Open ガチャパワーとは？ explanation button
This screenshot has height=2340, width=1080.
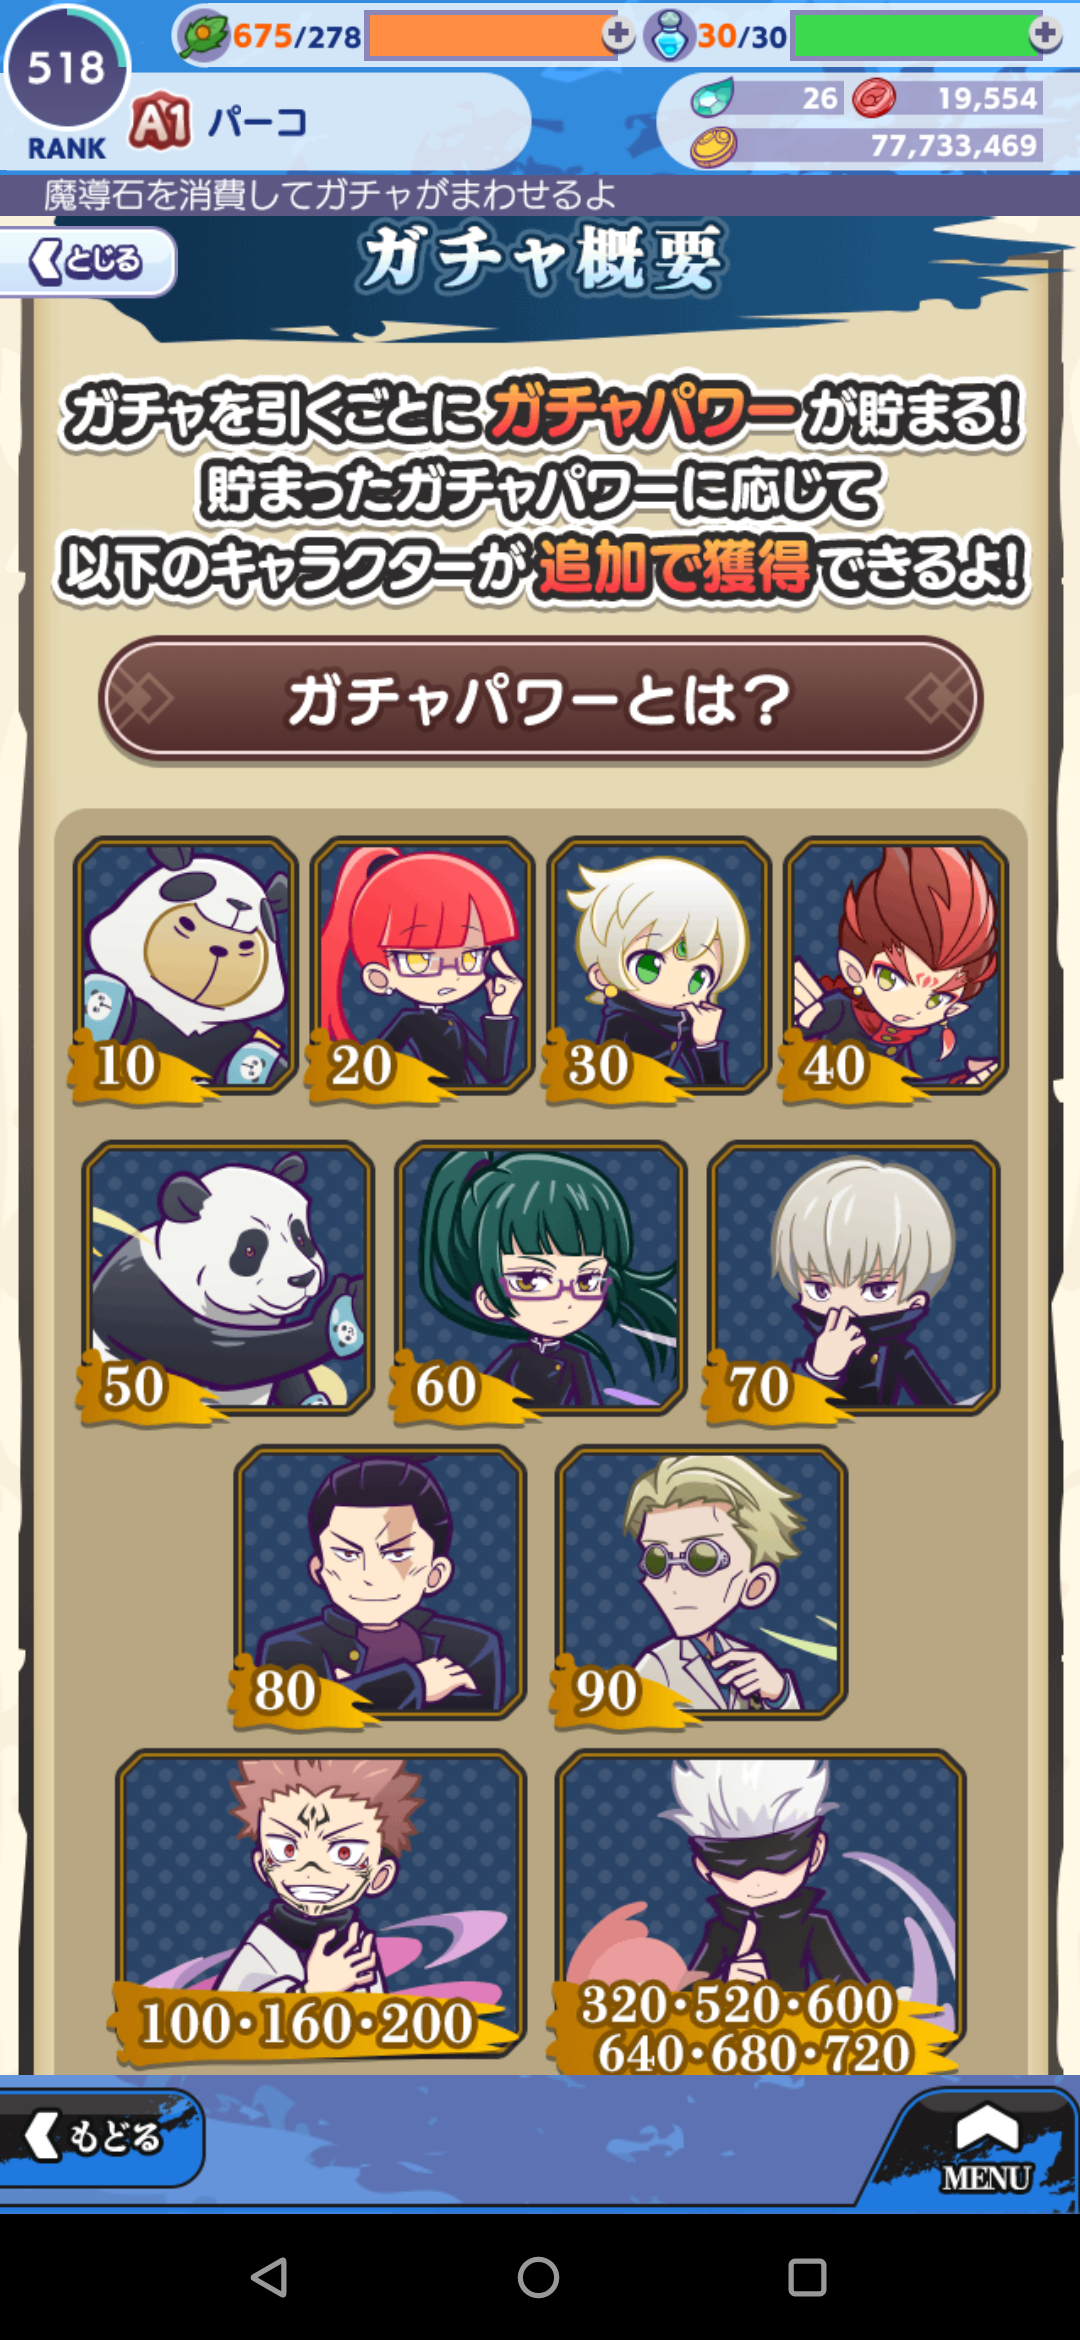(x=540, y=700)
